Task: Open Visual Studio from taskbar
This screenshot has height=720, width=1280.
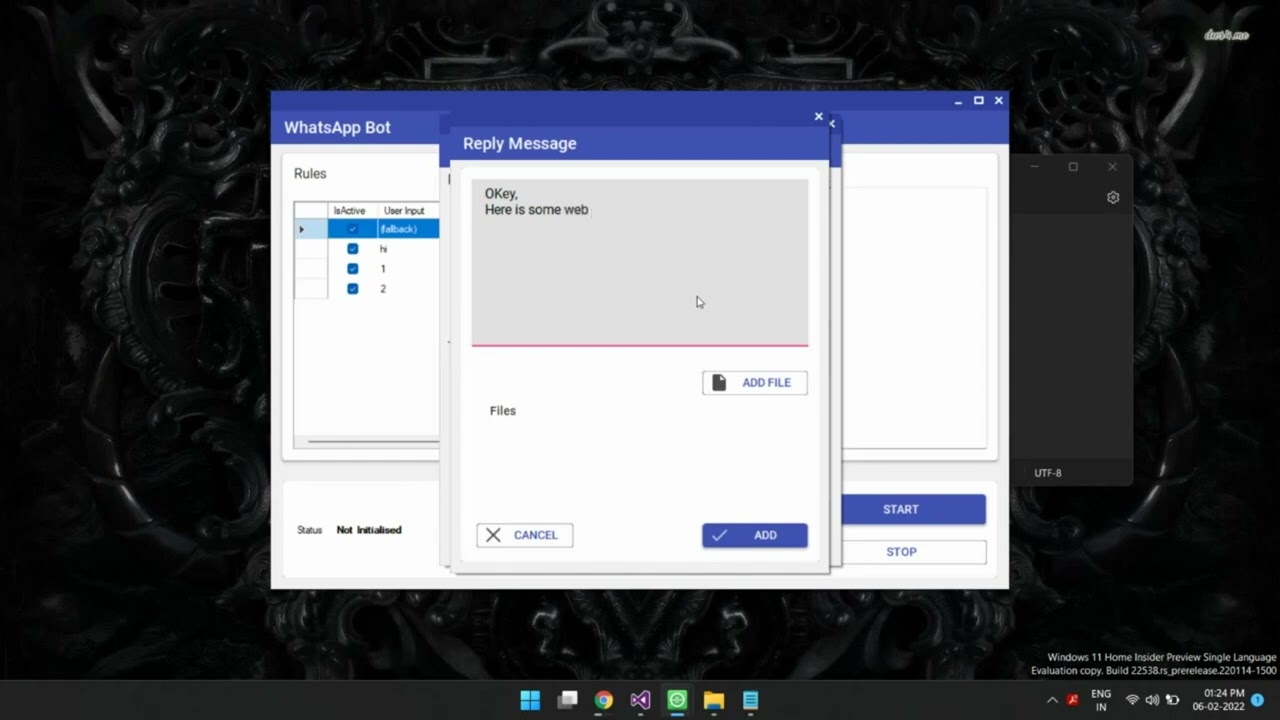Action: (x=640, y=700)
